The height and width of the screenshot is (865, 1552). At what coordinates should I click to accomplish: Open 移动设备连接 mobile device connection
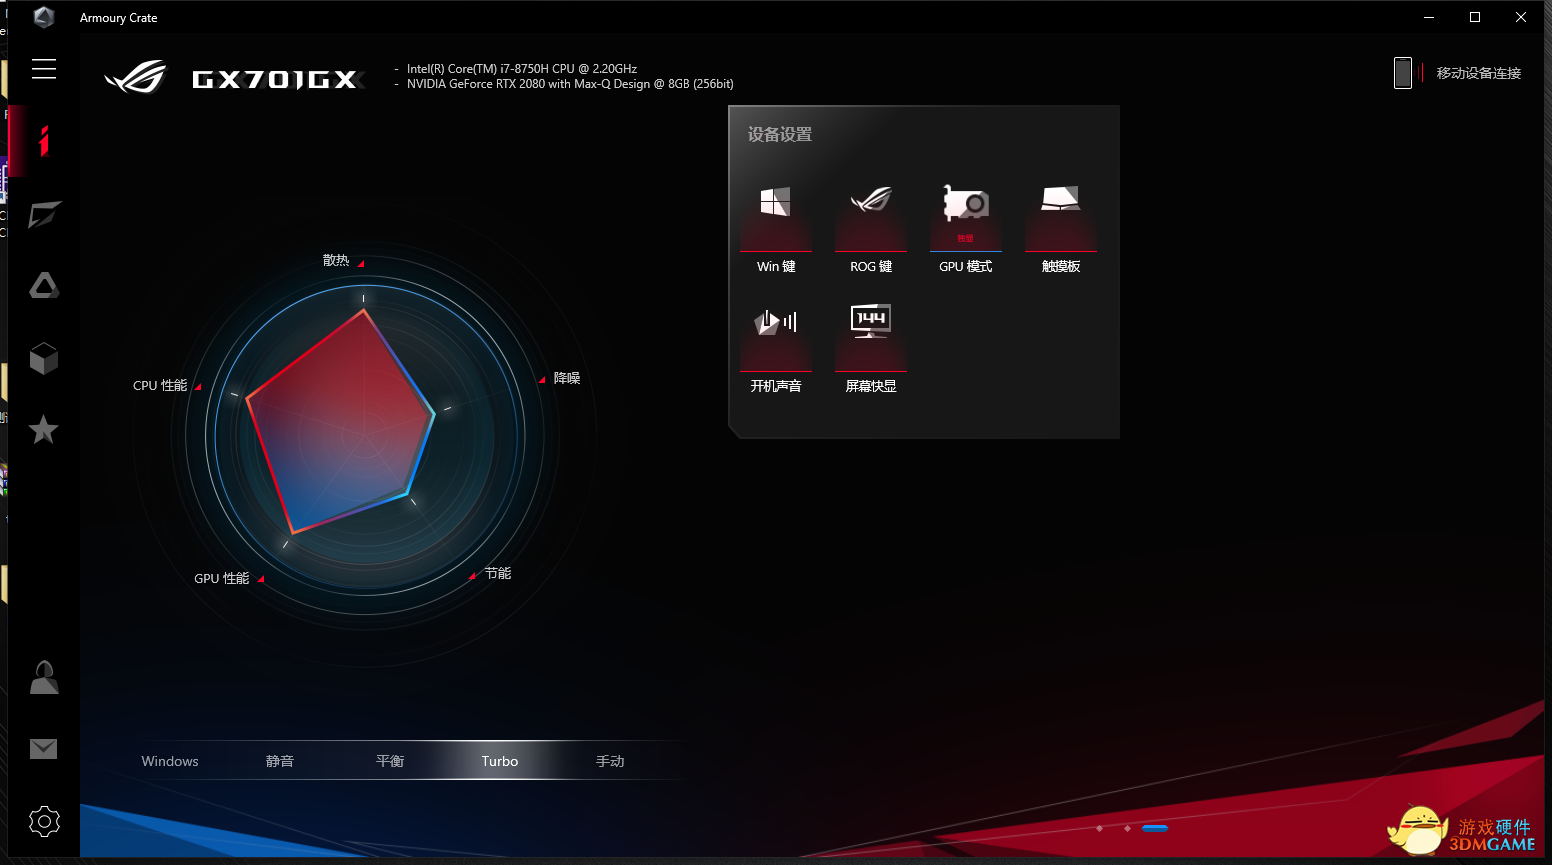1458,73
